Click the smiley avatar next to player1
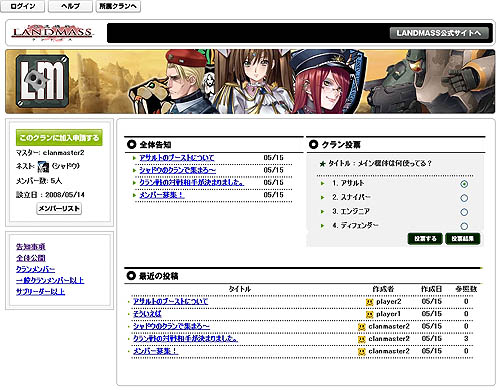The width and height of the screenshot is (500, 390). point(369,314)
